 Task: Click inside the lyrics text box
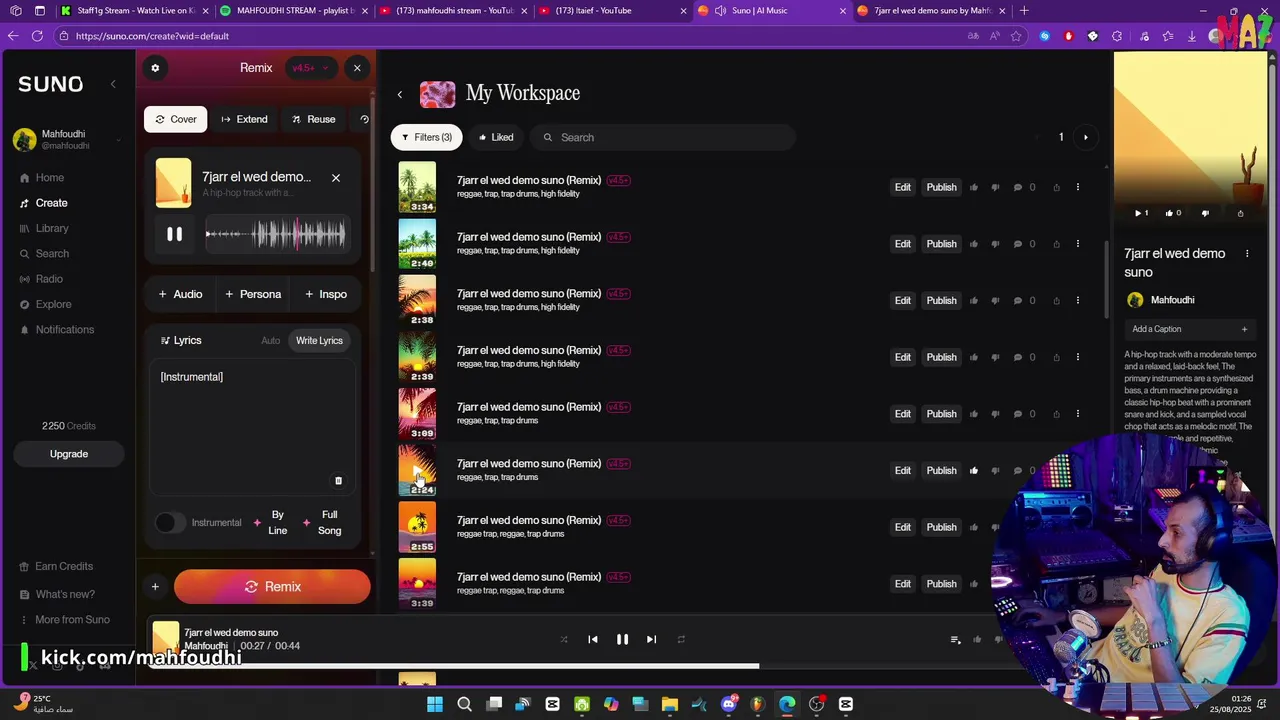[253, 425]
